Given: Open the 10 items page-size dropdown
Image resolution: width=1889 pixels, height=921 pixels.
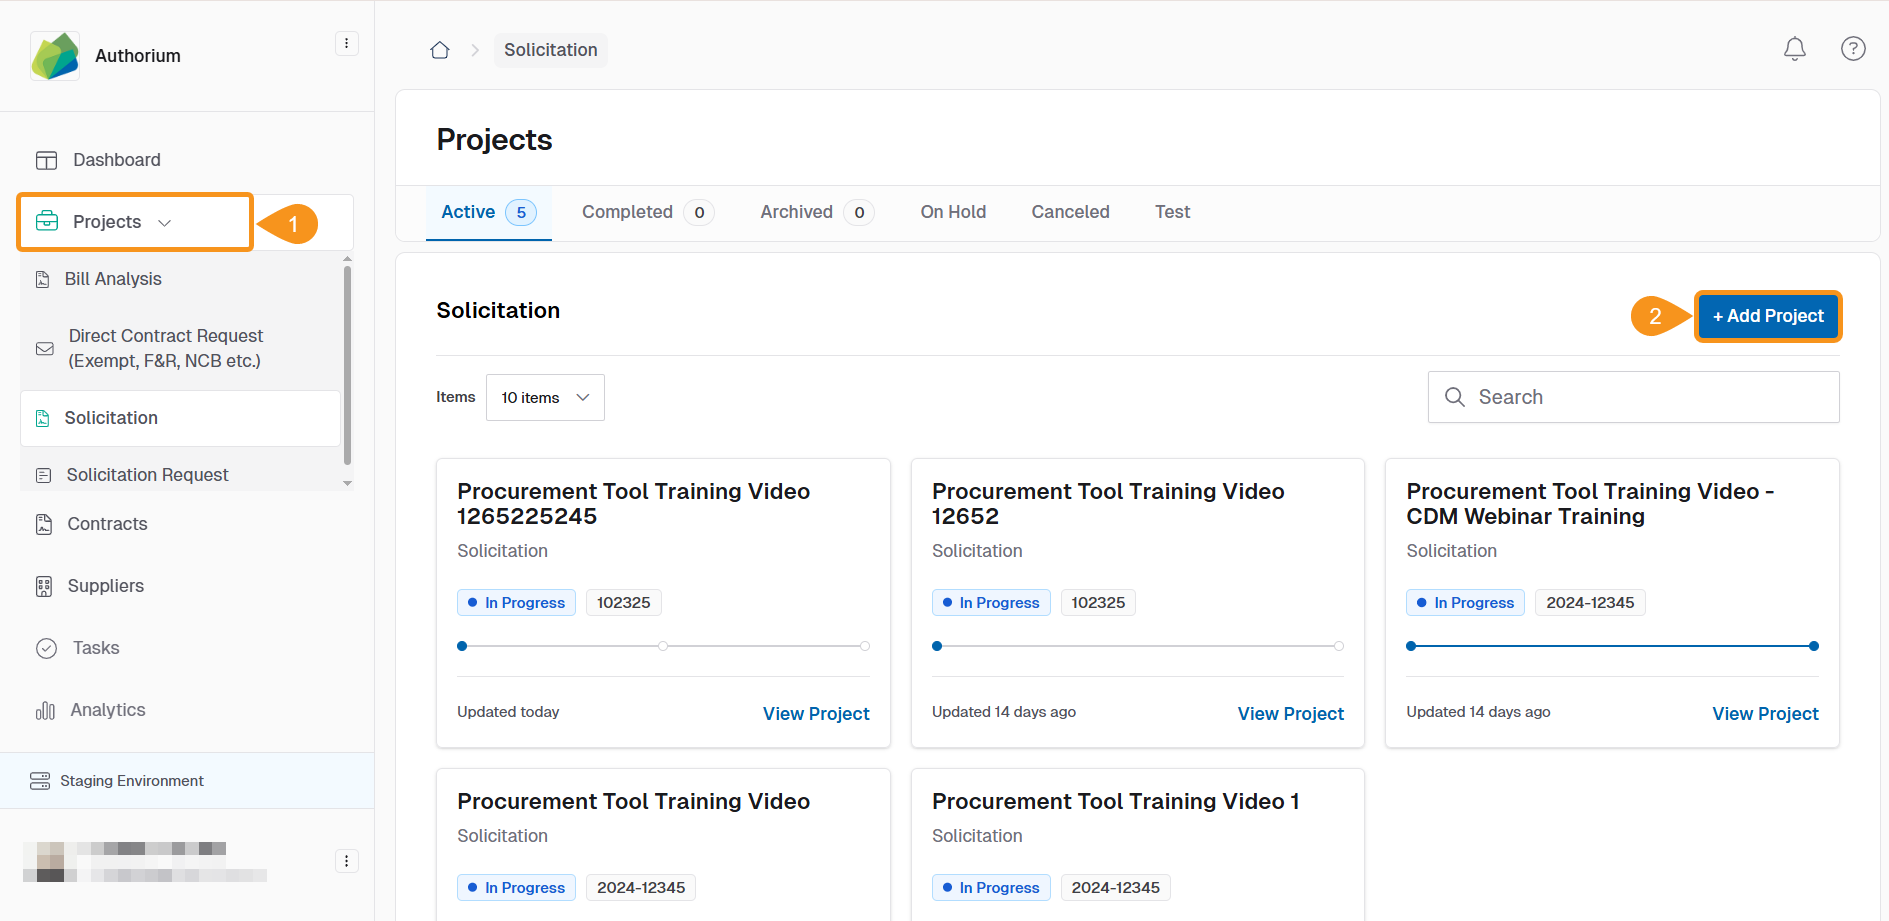Looking at the screenshot, I should (x=545, y=398).
